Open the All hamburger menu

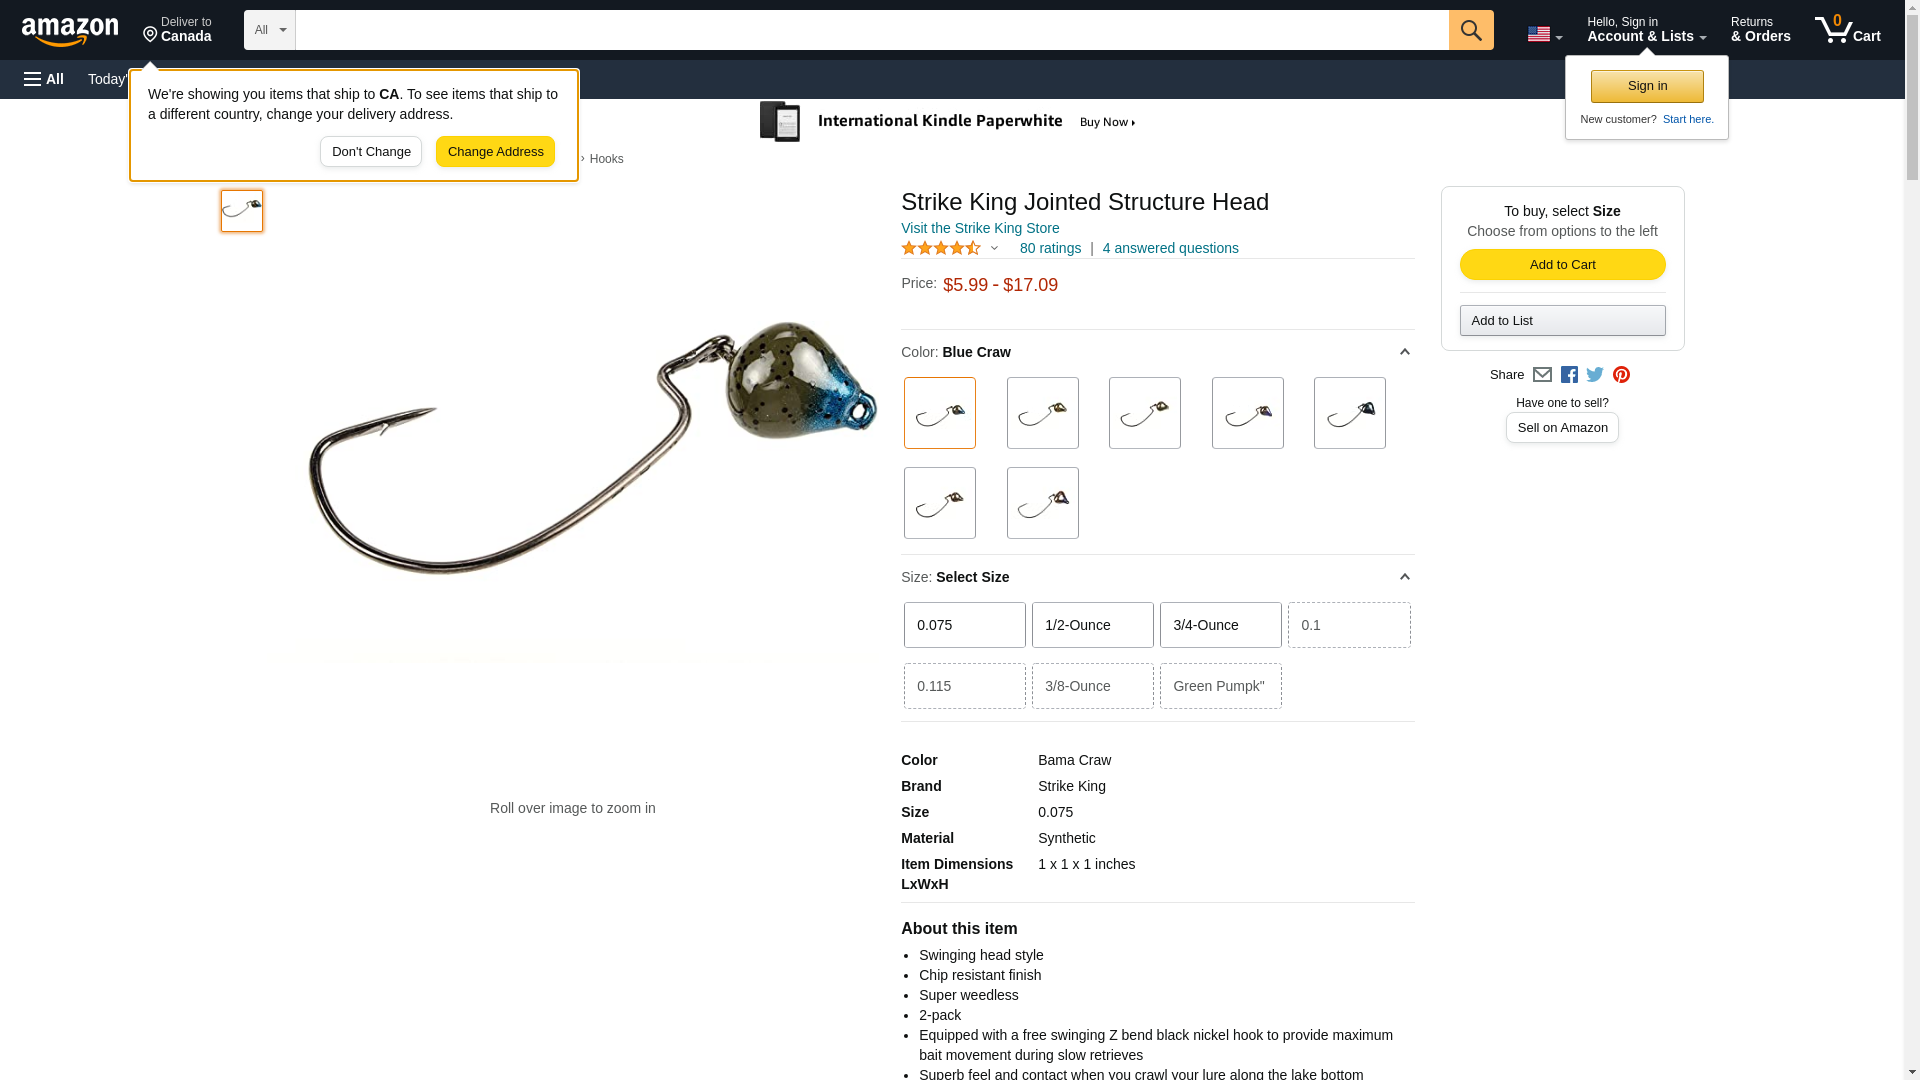pyautogui.click(x=44, y=79)
